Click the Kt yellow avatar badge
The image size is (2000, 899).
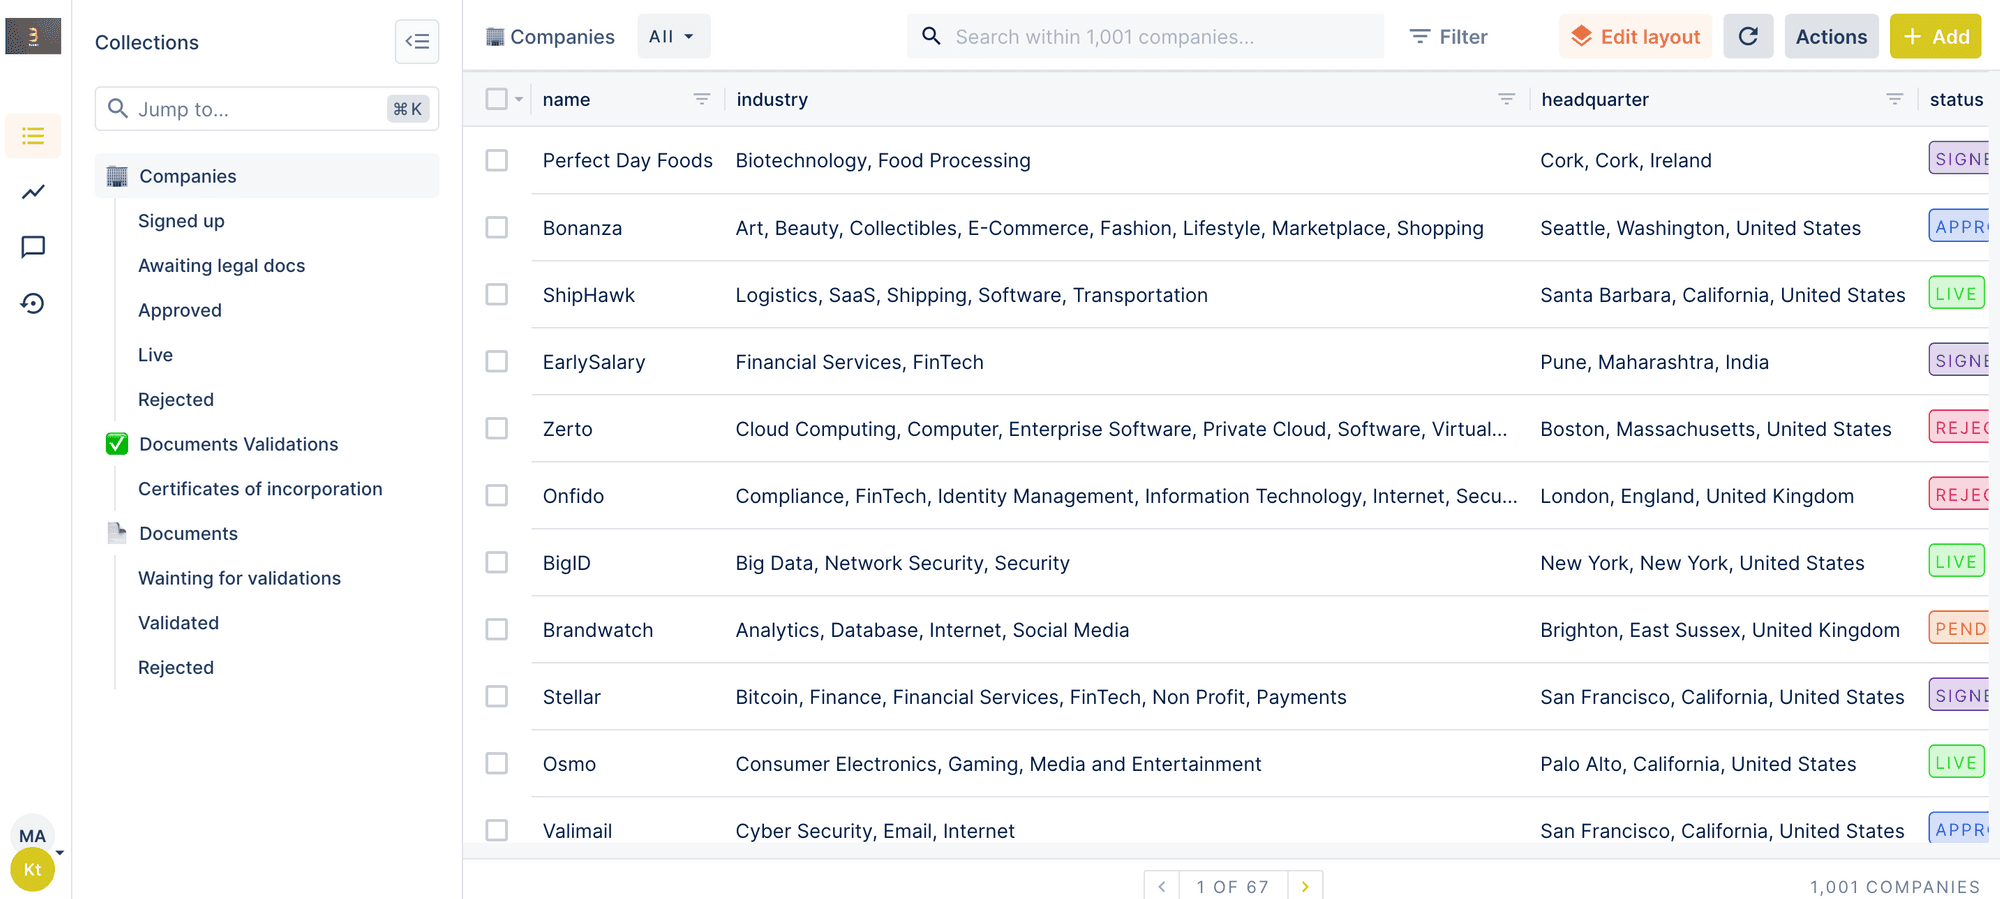click(33, 870)
